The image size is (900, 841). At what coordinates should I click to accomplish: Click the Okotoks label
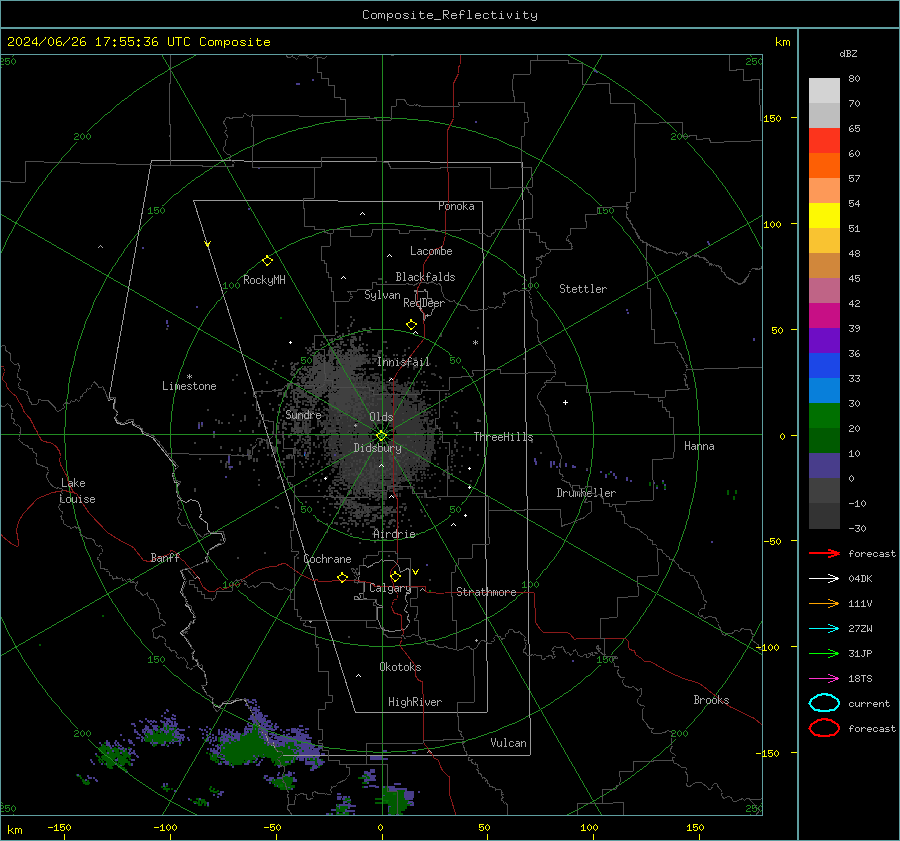point(400,667)
